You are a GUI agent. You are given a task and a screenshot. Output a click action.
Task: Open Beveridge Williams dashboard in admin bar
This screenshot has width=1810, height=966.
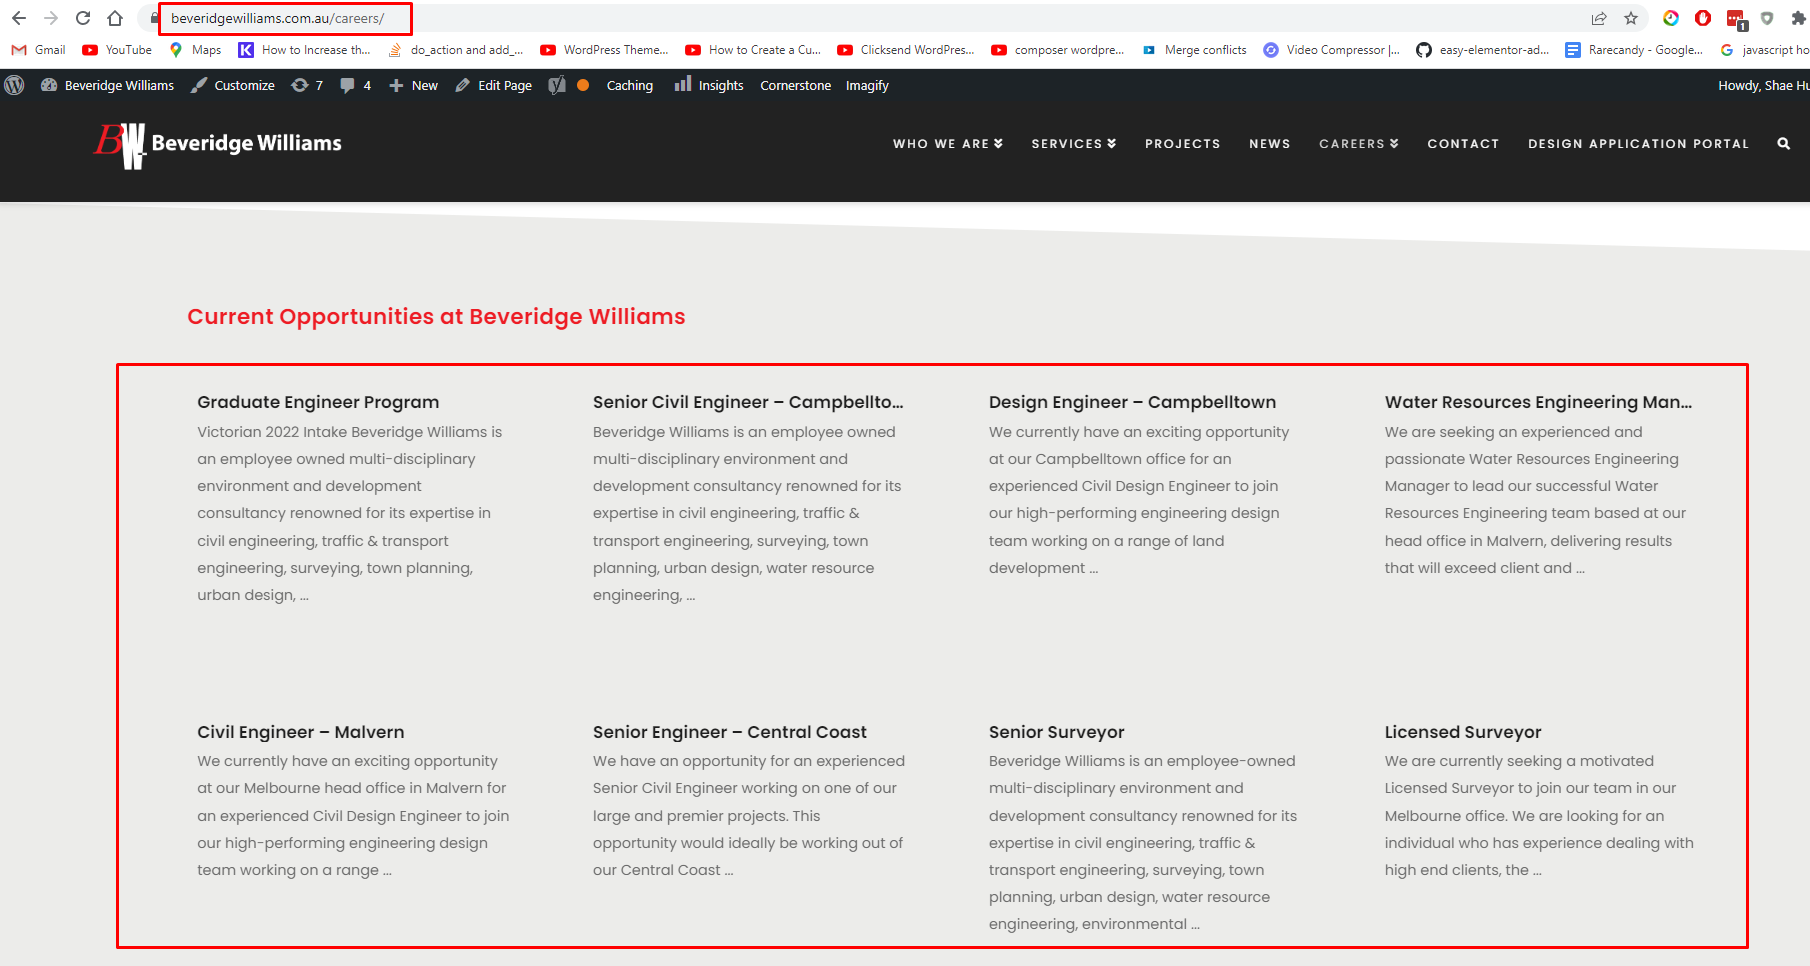[x=107, y=85]
